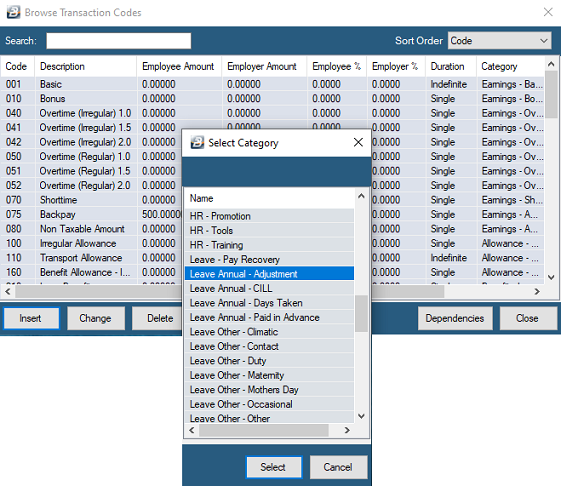Click the Select Category dialog app icon
561x486 pixels.
point(197,142)
